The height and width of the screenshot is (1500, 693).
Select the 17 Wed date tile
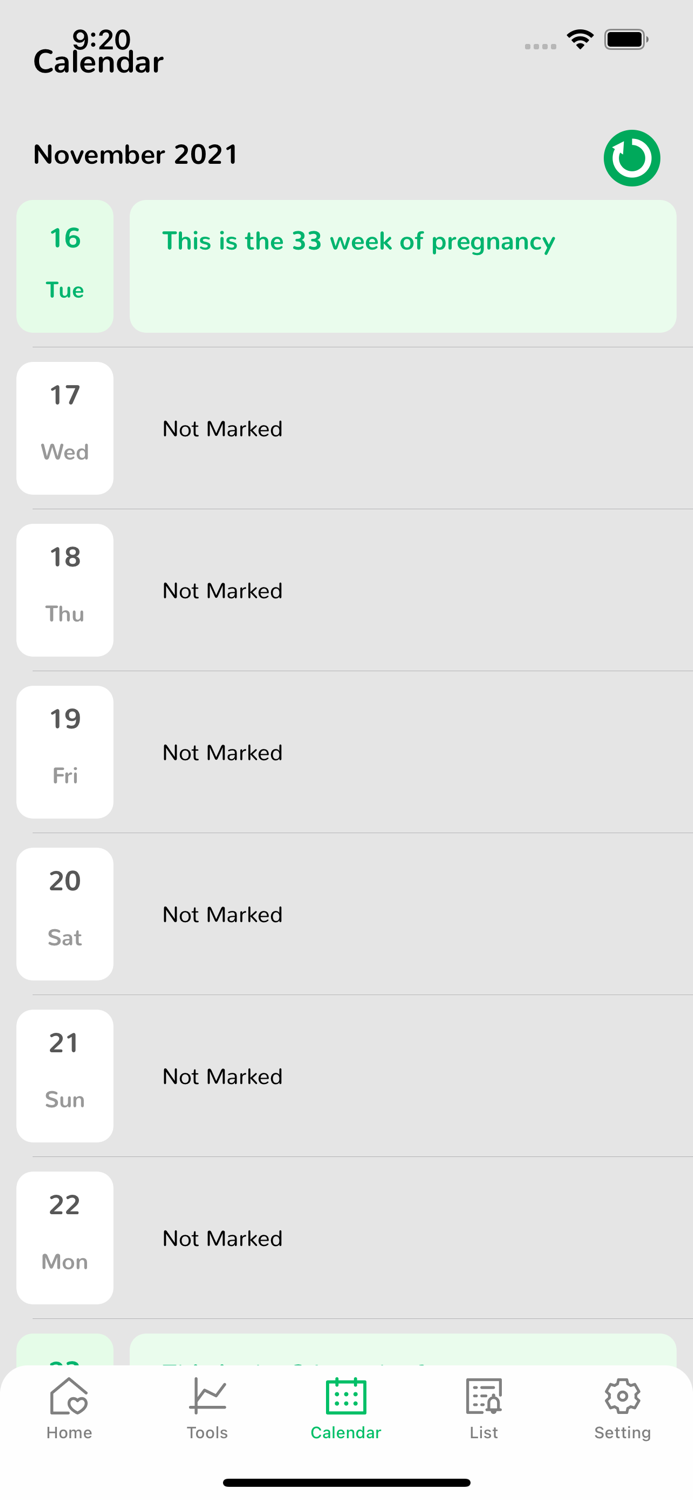65,428
